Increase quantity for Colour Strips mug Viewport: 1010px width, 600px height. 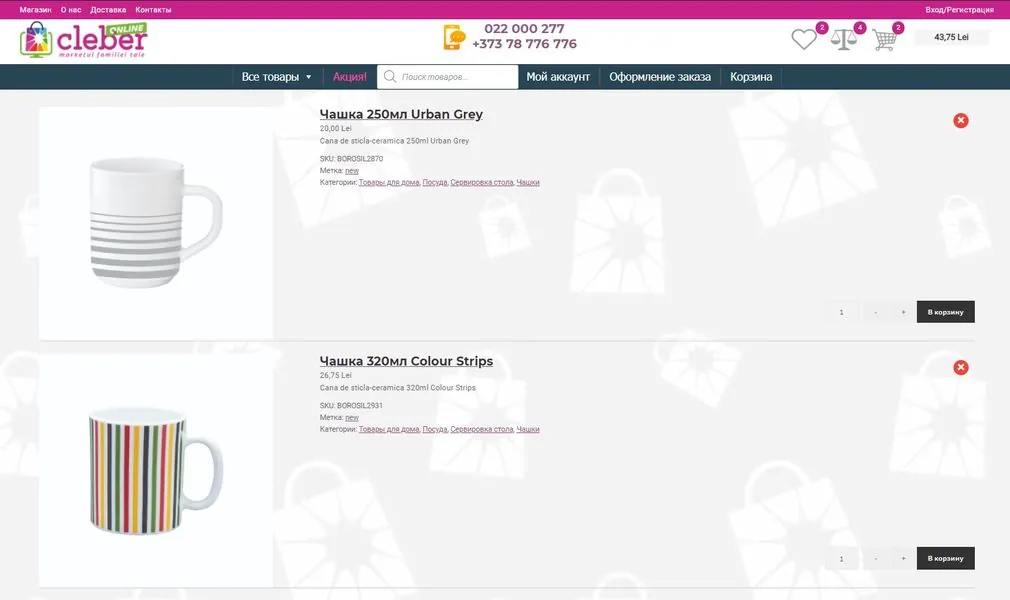point(903,559)
